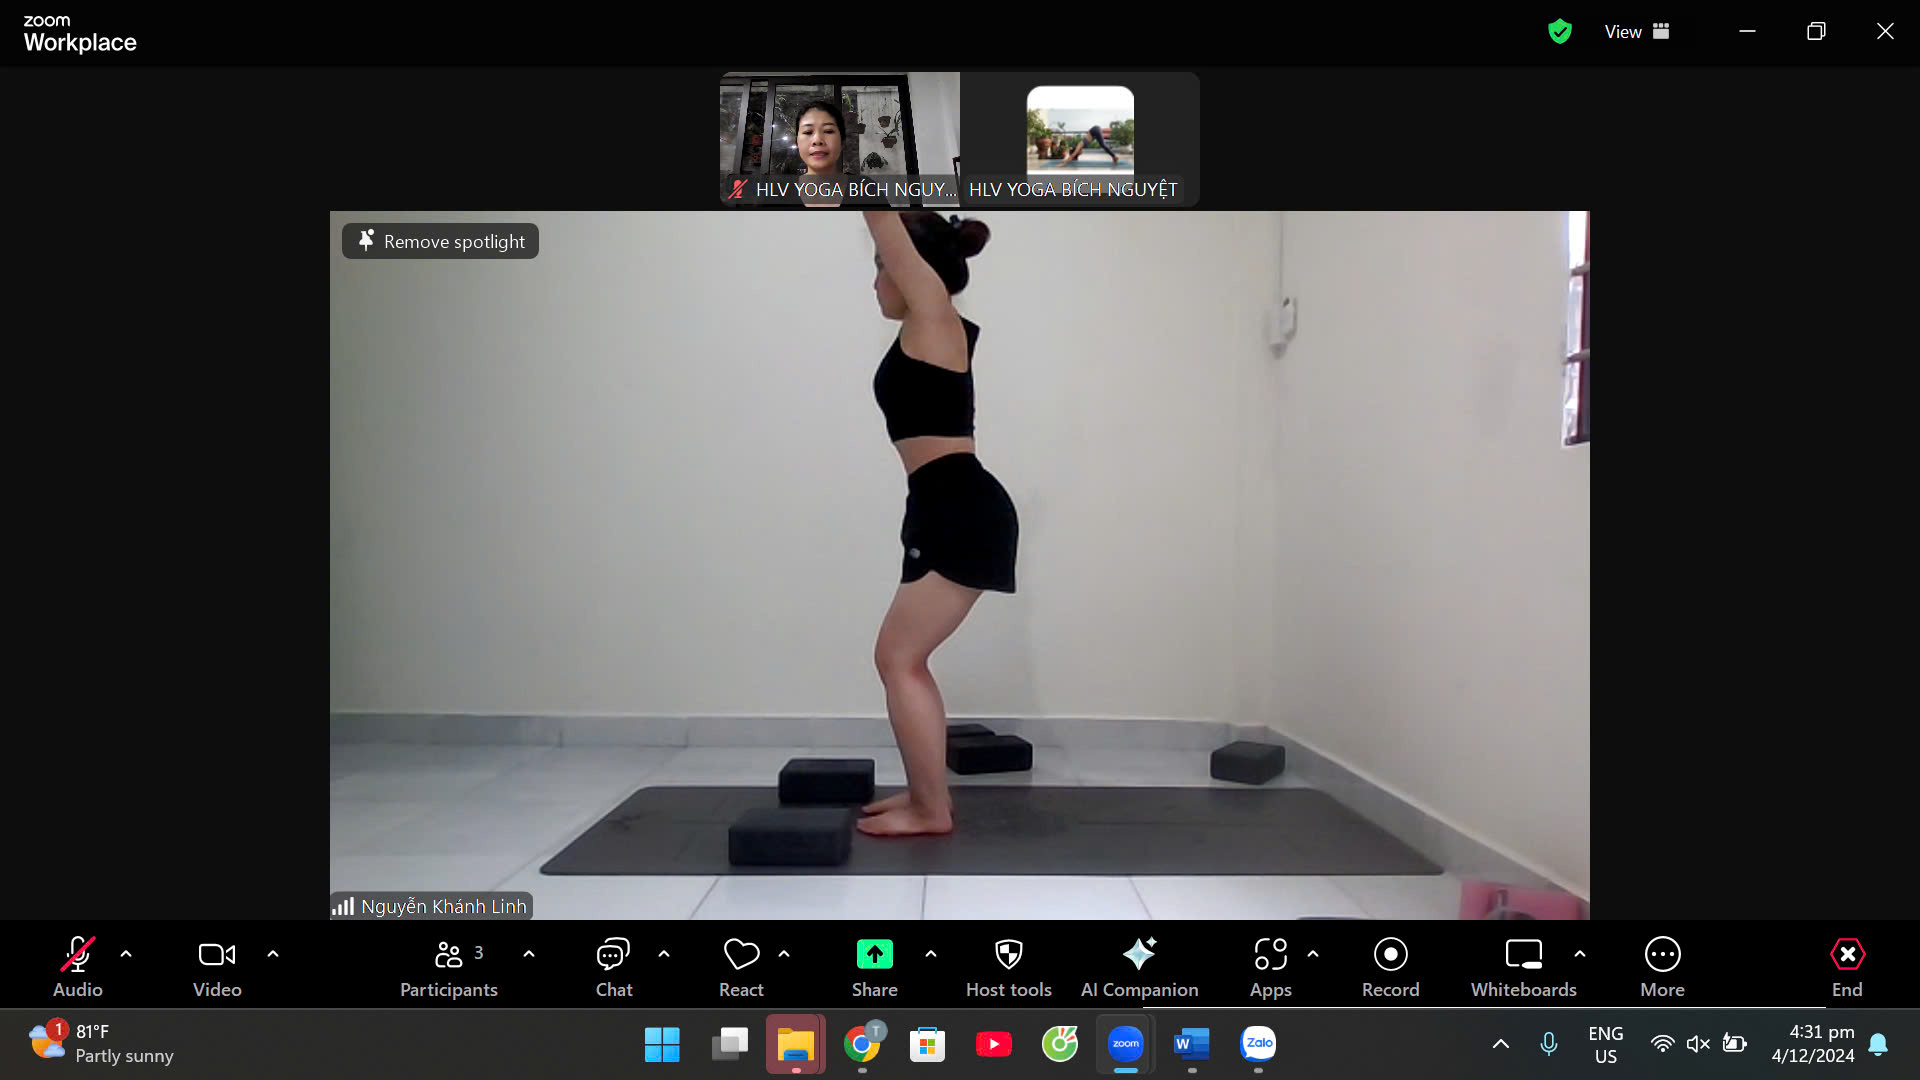The height and width of the screenshot is (1080, 1920).
Task: Expand the arrow next to Participants
Action: pos(529,954)
